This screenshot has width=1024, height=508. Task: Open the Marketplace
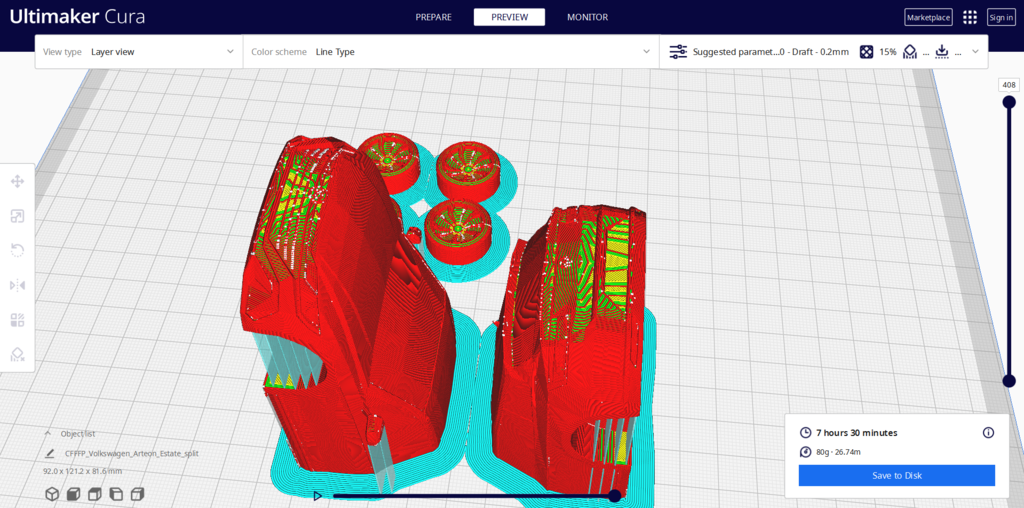pos(928,17)
